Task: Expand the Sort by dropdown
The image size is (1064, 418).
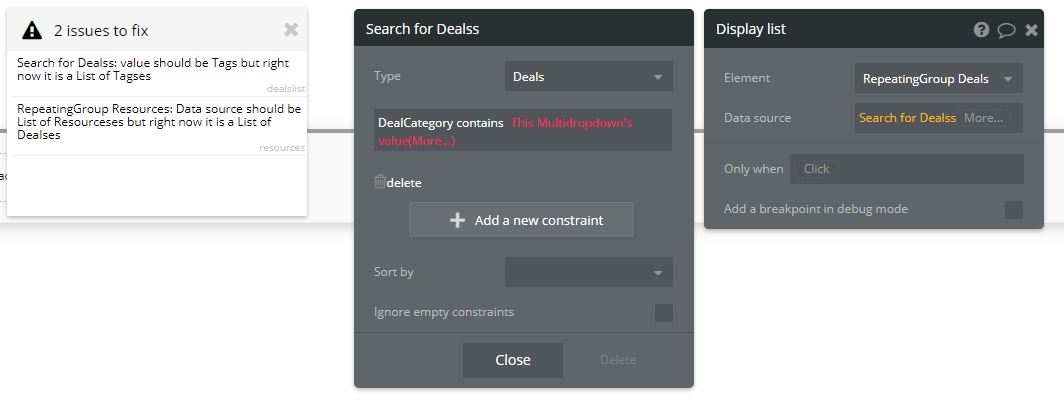Action: point(588,272)
